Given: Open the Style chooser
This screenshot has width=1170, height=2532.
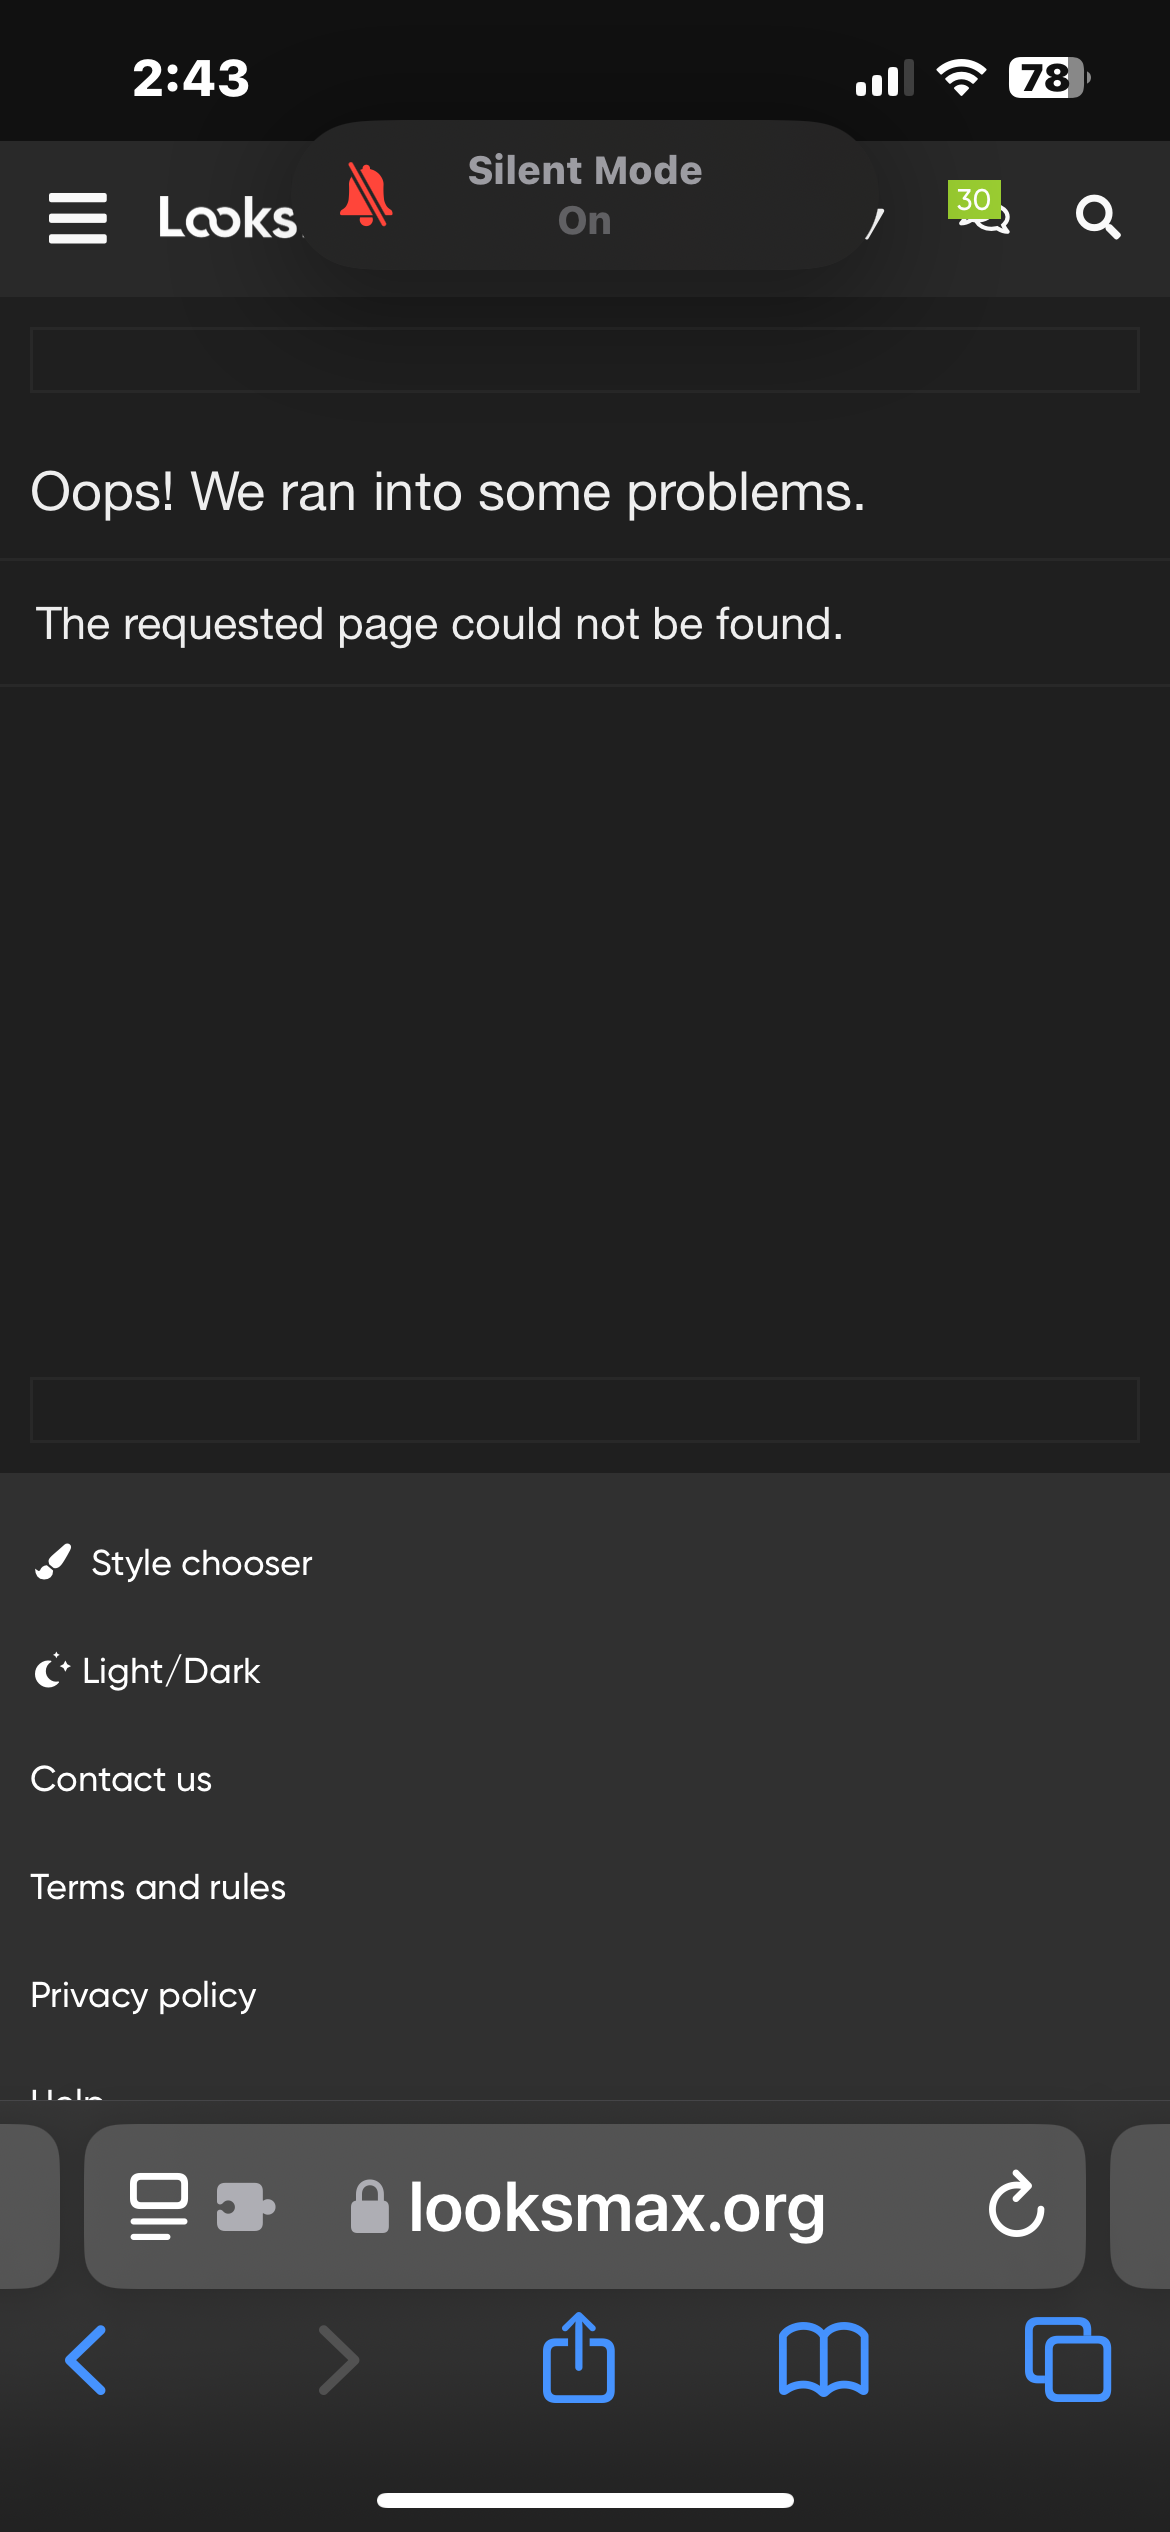Looking at the screenshot, I should pyautogui.click(x=173, y=1563).
